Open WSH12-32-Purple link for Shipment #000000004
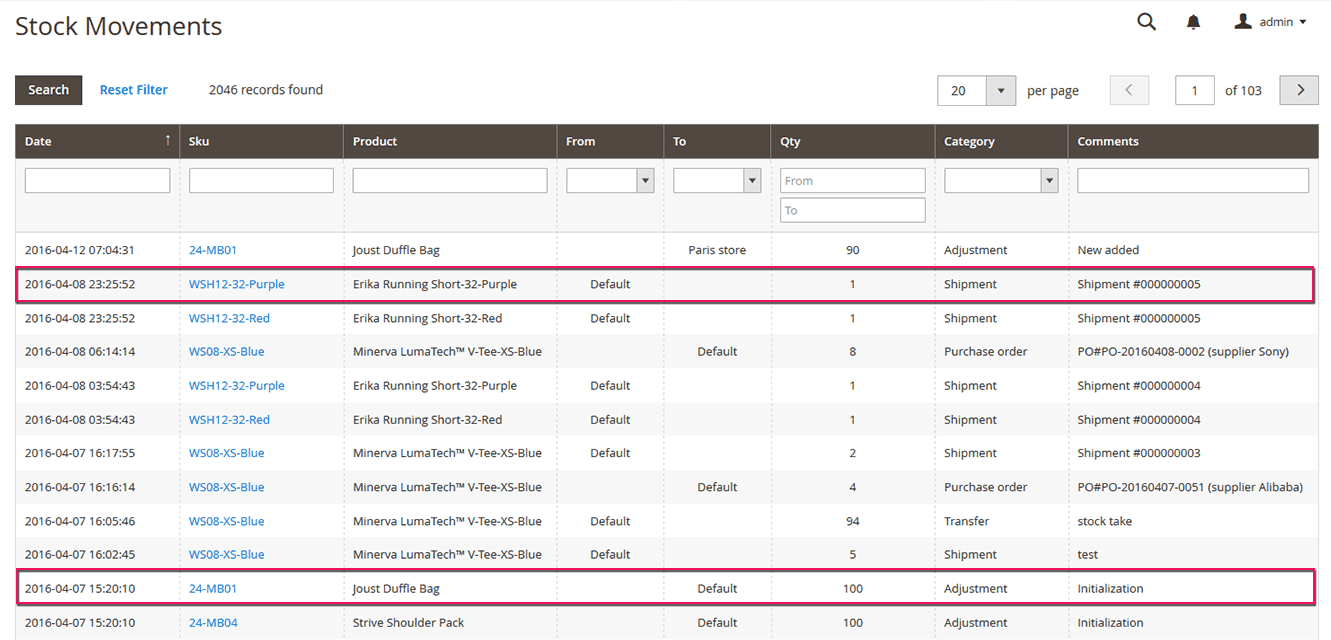The image size is (1331, 640). [237, 386]
